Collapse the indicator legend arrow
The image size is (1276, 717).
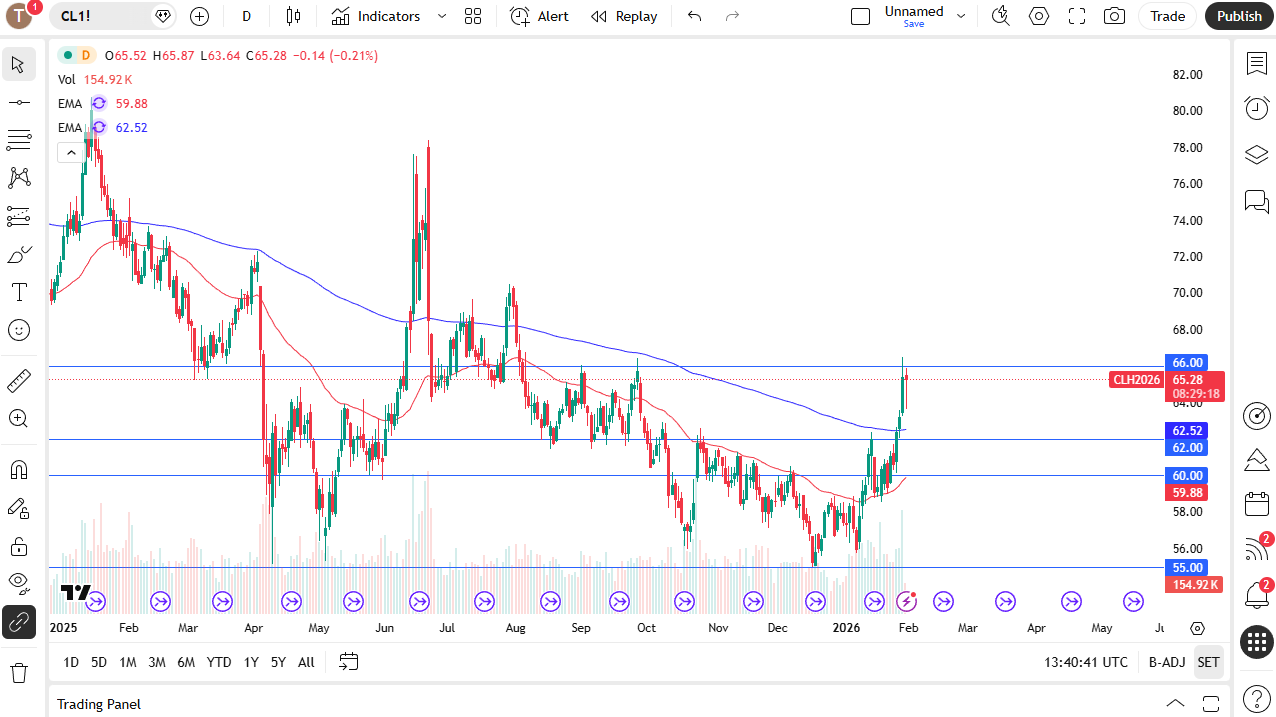pos(70,152)
